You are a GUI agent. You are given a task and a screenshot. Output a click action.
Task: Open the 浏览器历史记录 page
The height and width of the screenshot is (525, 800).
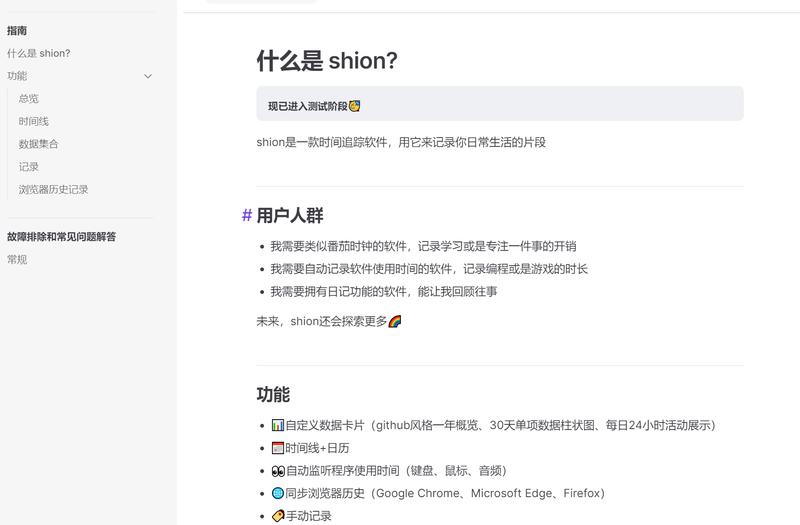(x=53, y=189)
